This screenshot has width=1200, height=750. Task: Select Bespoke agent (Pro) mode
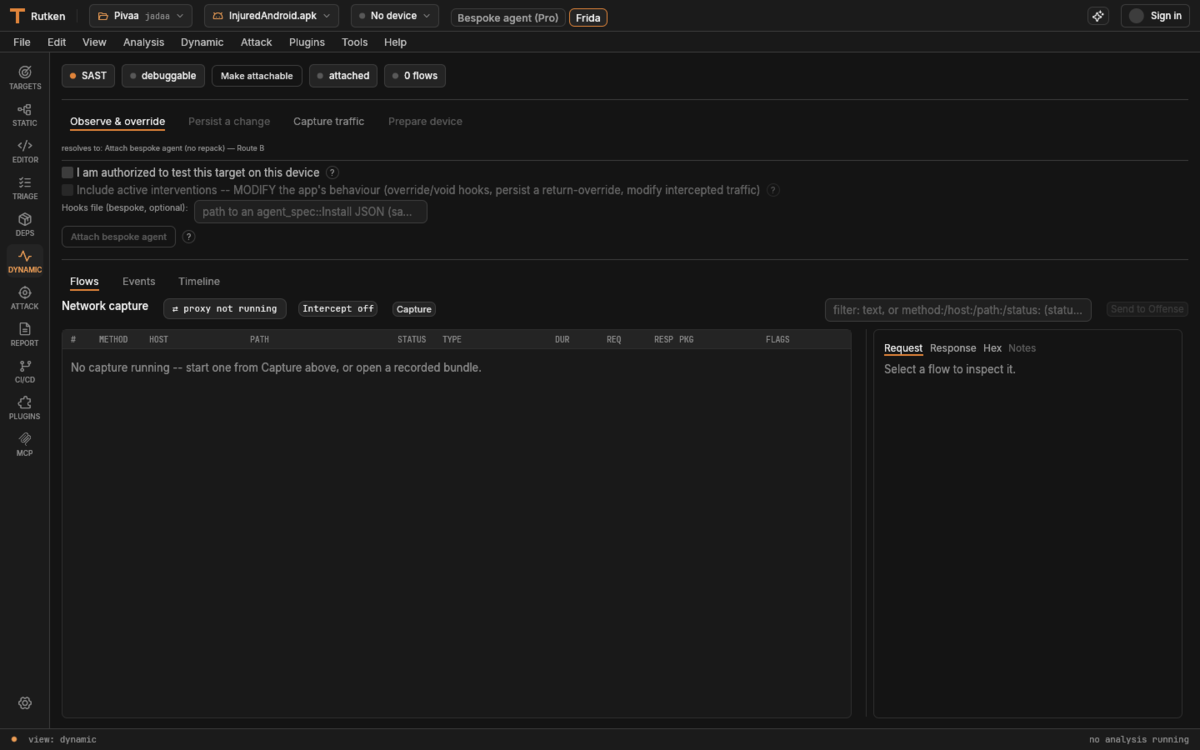508,18
